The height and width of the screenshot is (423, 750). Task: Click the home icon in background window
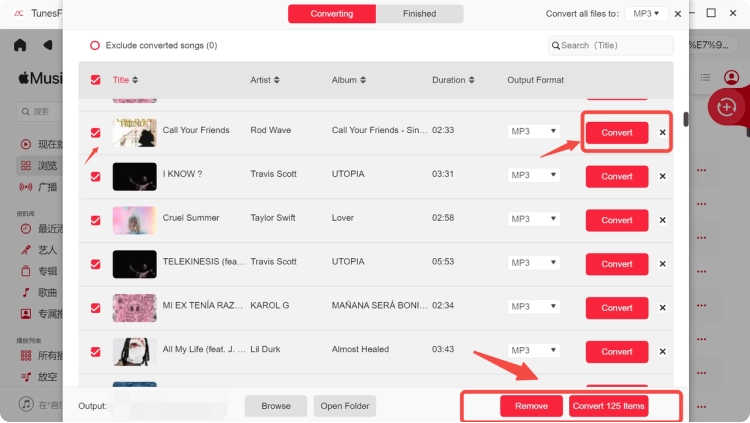(x=20, y=45)
